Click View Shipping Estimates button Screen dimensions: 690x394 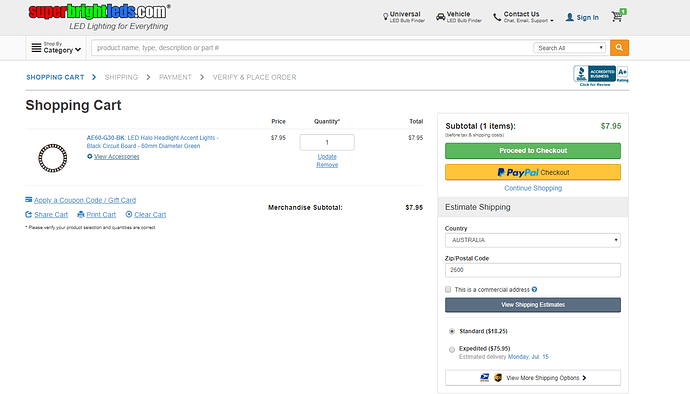[533, 305]
